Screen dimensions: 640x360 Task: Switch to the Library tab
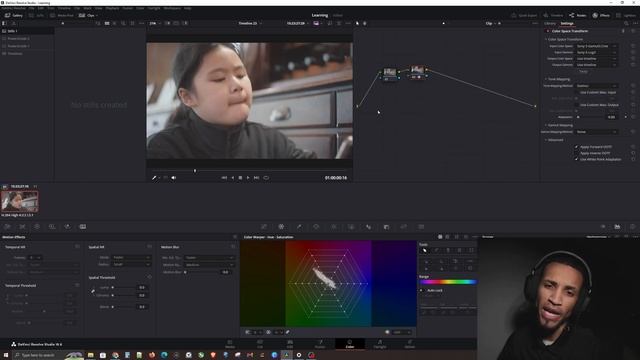click(x=550, y=23)
